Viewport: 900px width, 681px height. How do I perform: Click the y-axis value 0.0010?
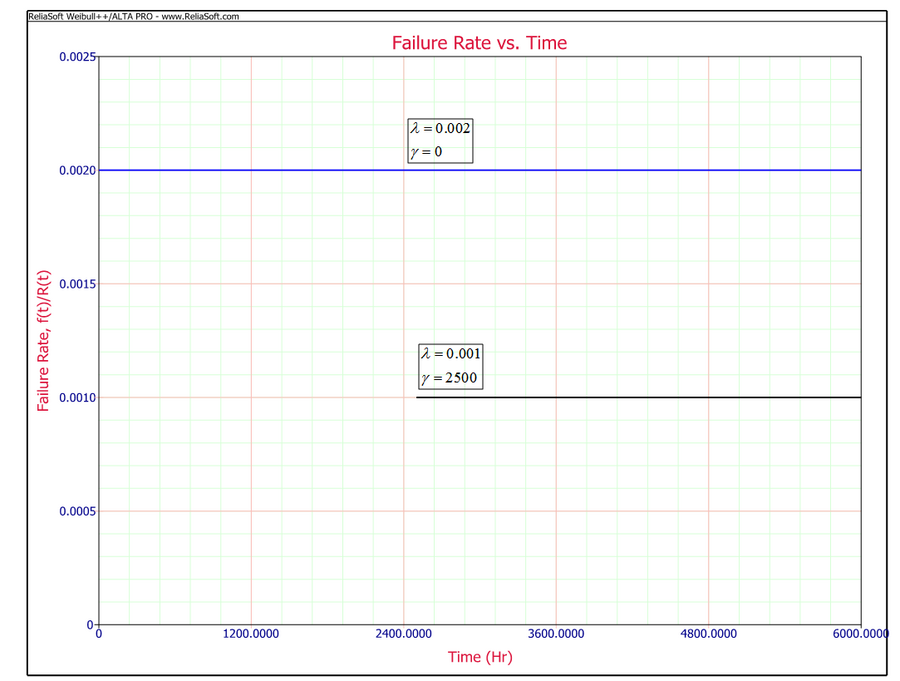click(77, 398)
